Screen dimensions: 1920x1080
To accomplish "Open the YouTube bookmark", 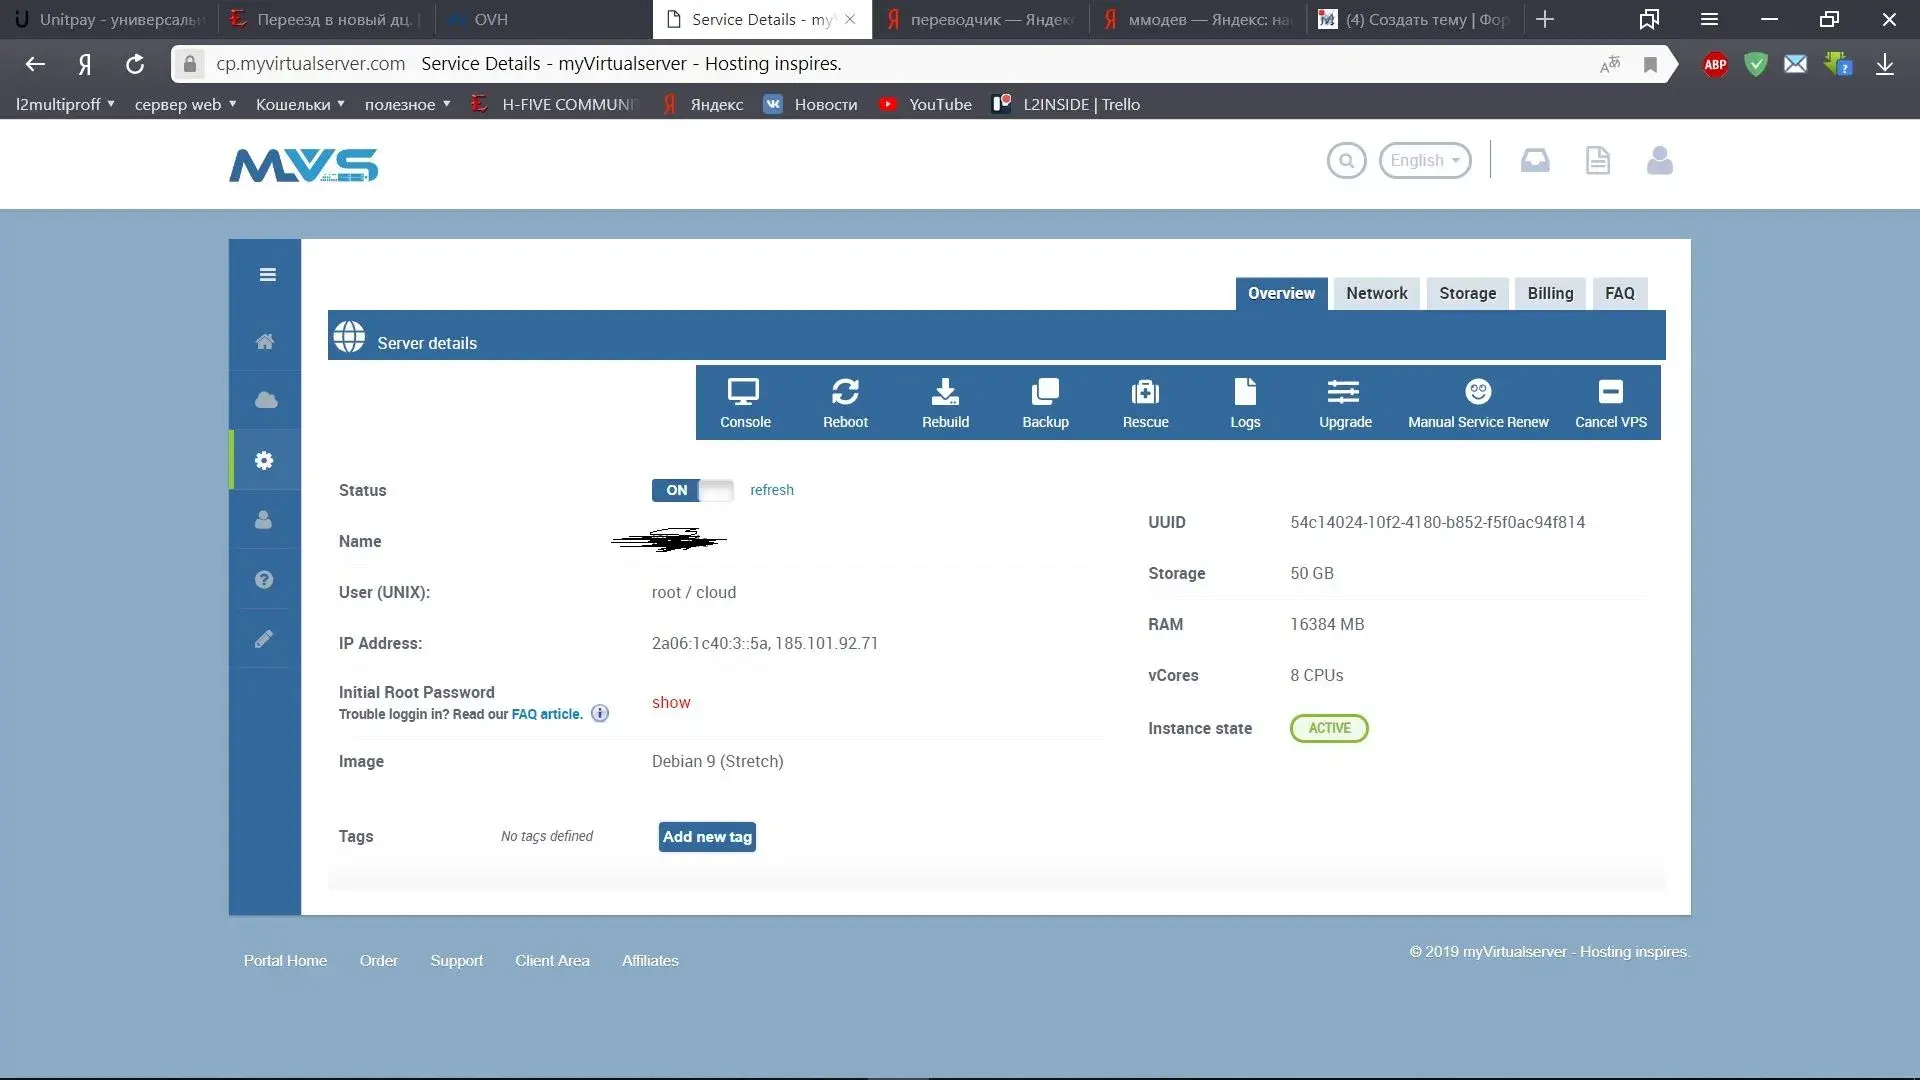I will point(925,104).
